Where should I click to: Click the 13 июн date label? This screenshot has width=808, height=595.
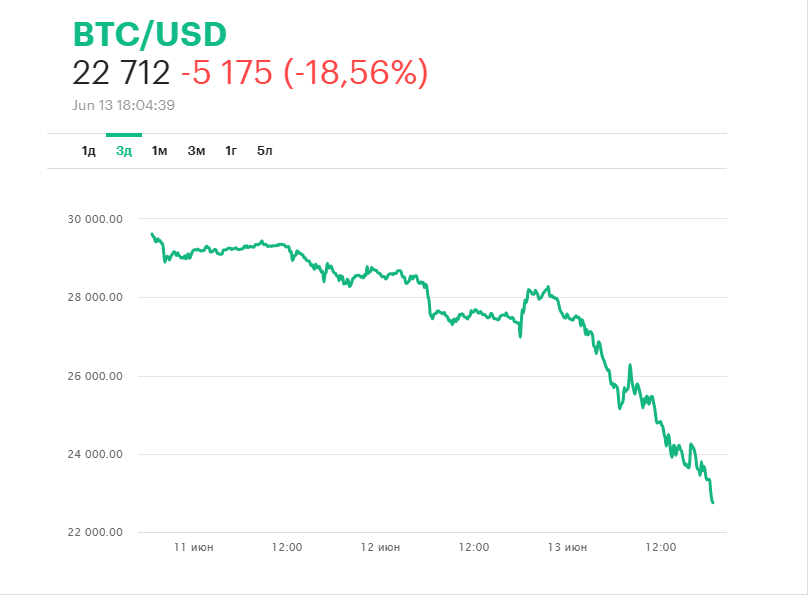click(x=567, y=547)
